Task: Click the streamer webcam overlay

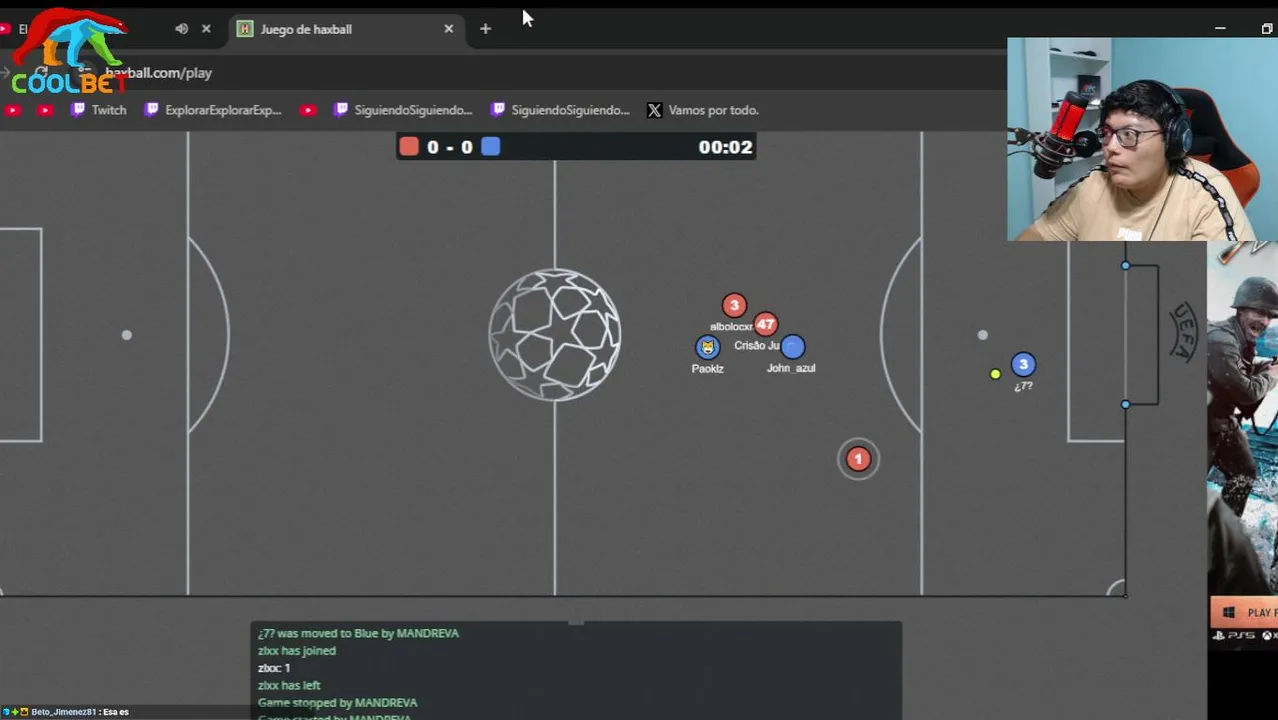Action: (1142, 140)
